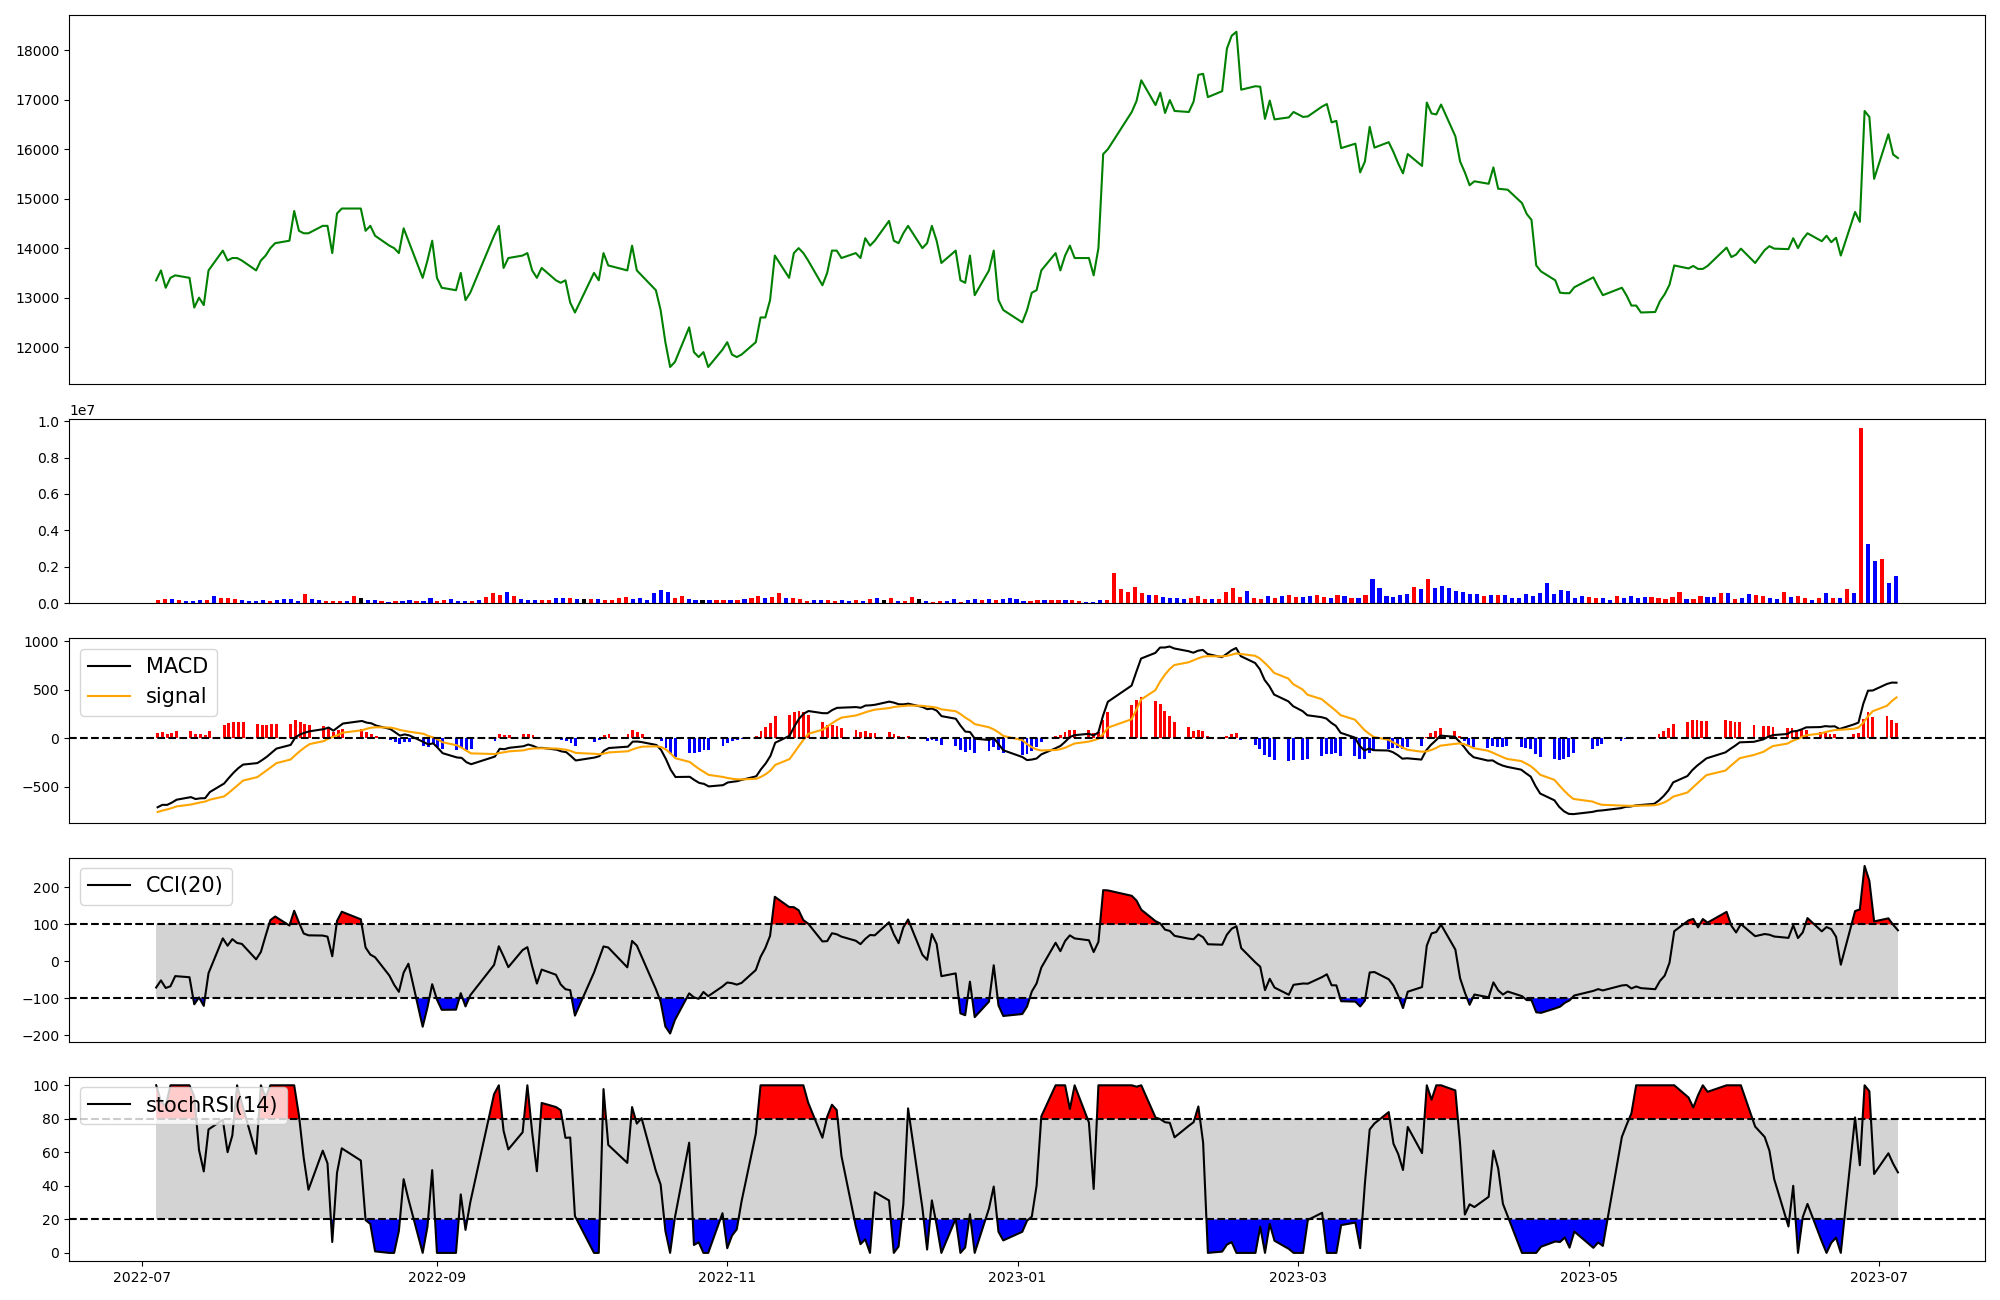Click the tallest red volume bar
Screen dimensions: 2000x1300
click(1861, 515)
